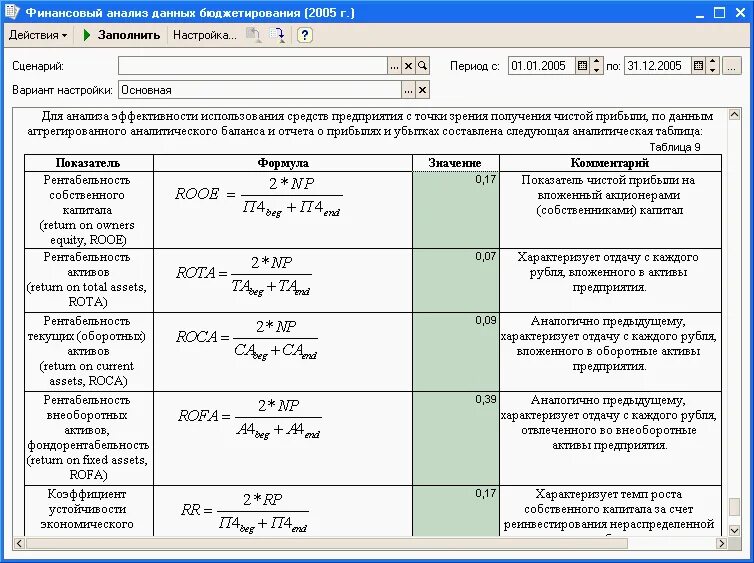Click the vertical scrollbar thumb
The width and height of the screenshot is (754, 563).
pos(734,507)
